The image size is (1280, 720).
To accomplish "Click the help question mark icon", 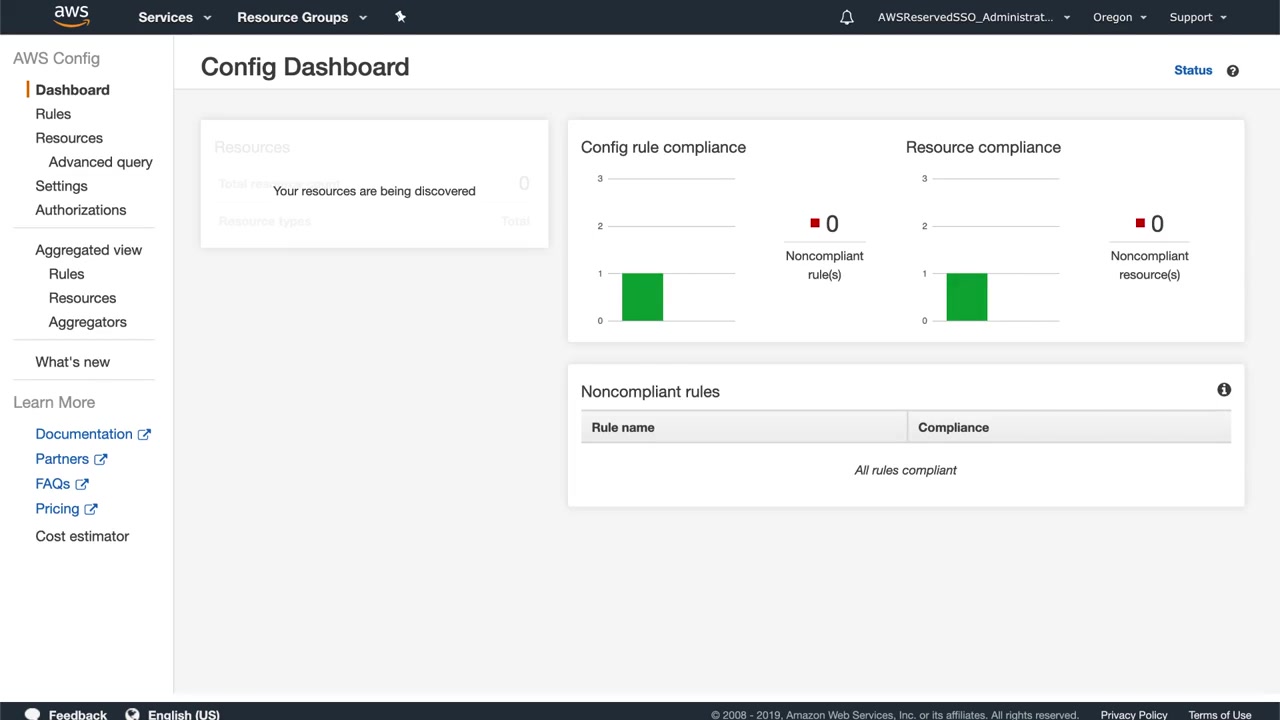I will [x=1232, y=71].
